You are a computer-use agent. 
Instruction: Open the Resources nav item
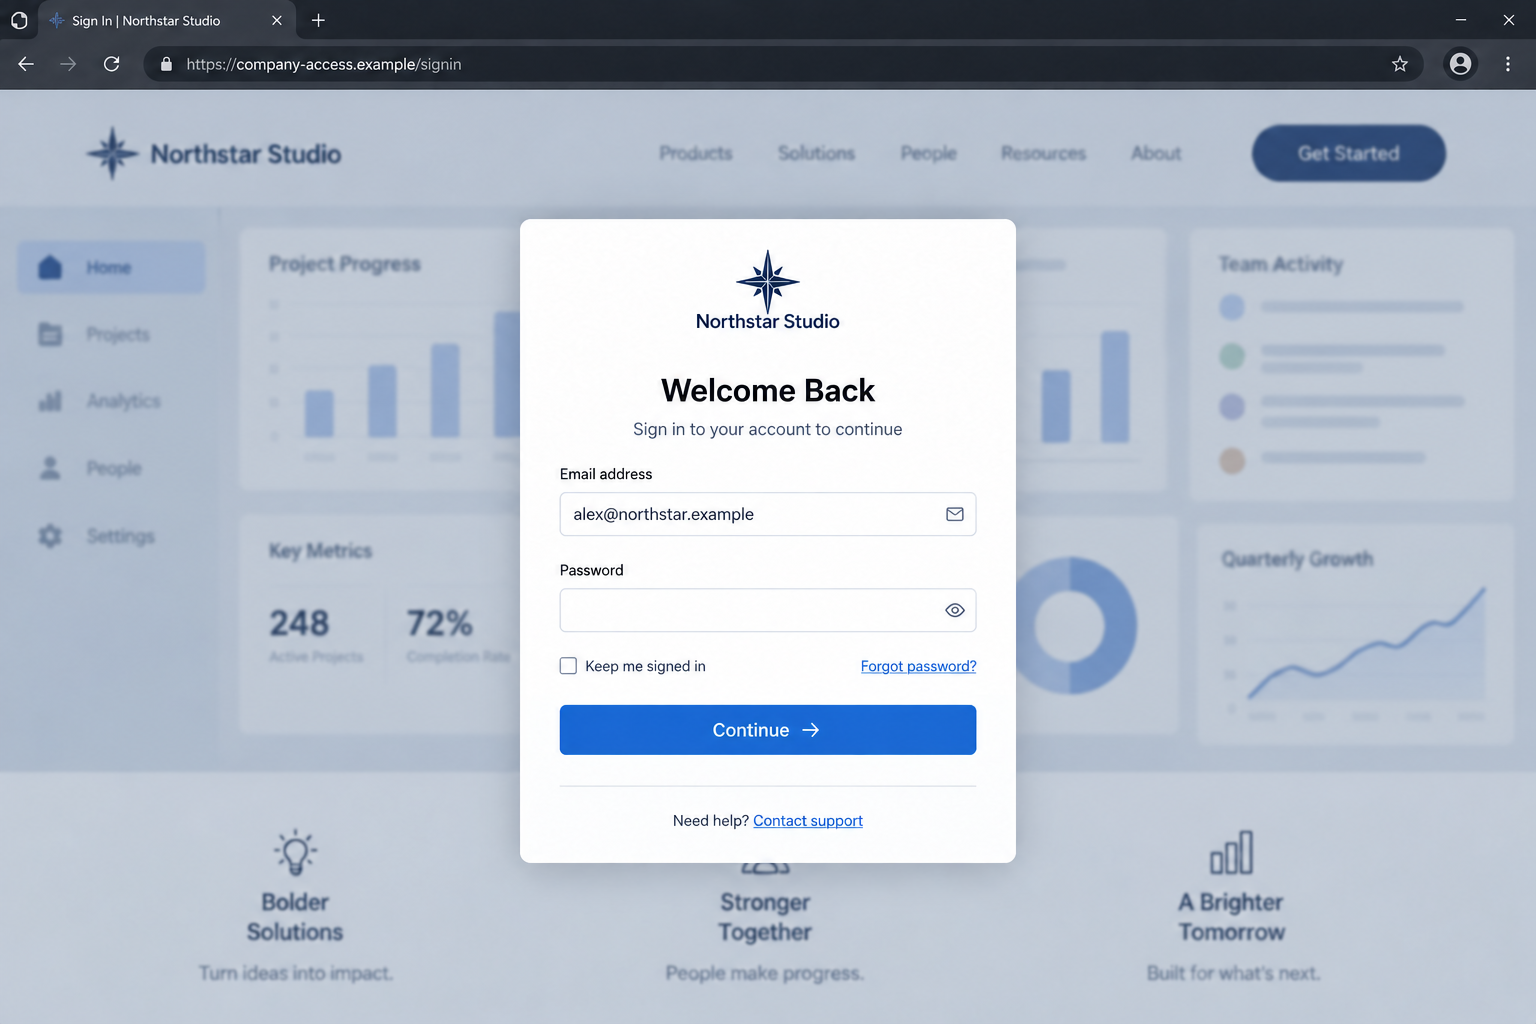tap(1043, 153)
